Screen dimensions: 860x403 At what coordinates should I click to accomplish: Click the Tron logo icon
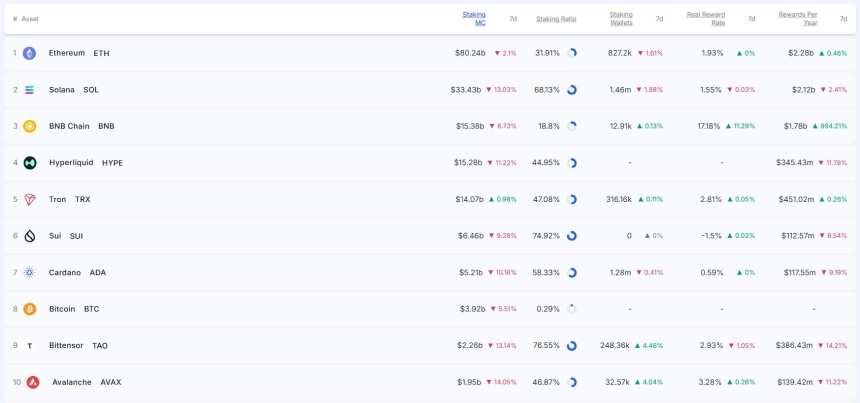[30, 199]
